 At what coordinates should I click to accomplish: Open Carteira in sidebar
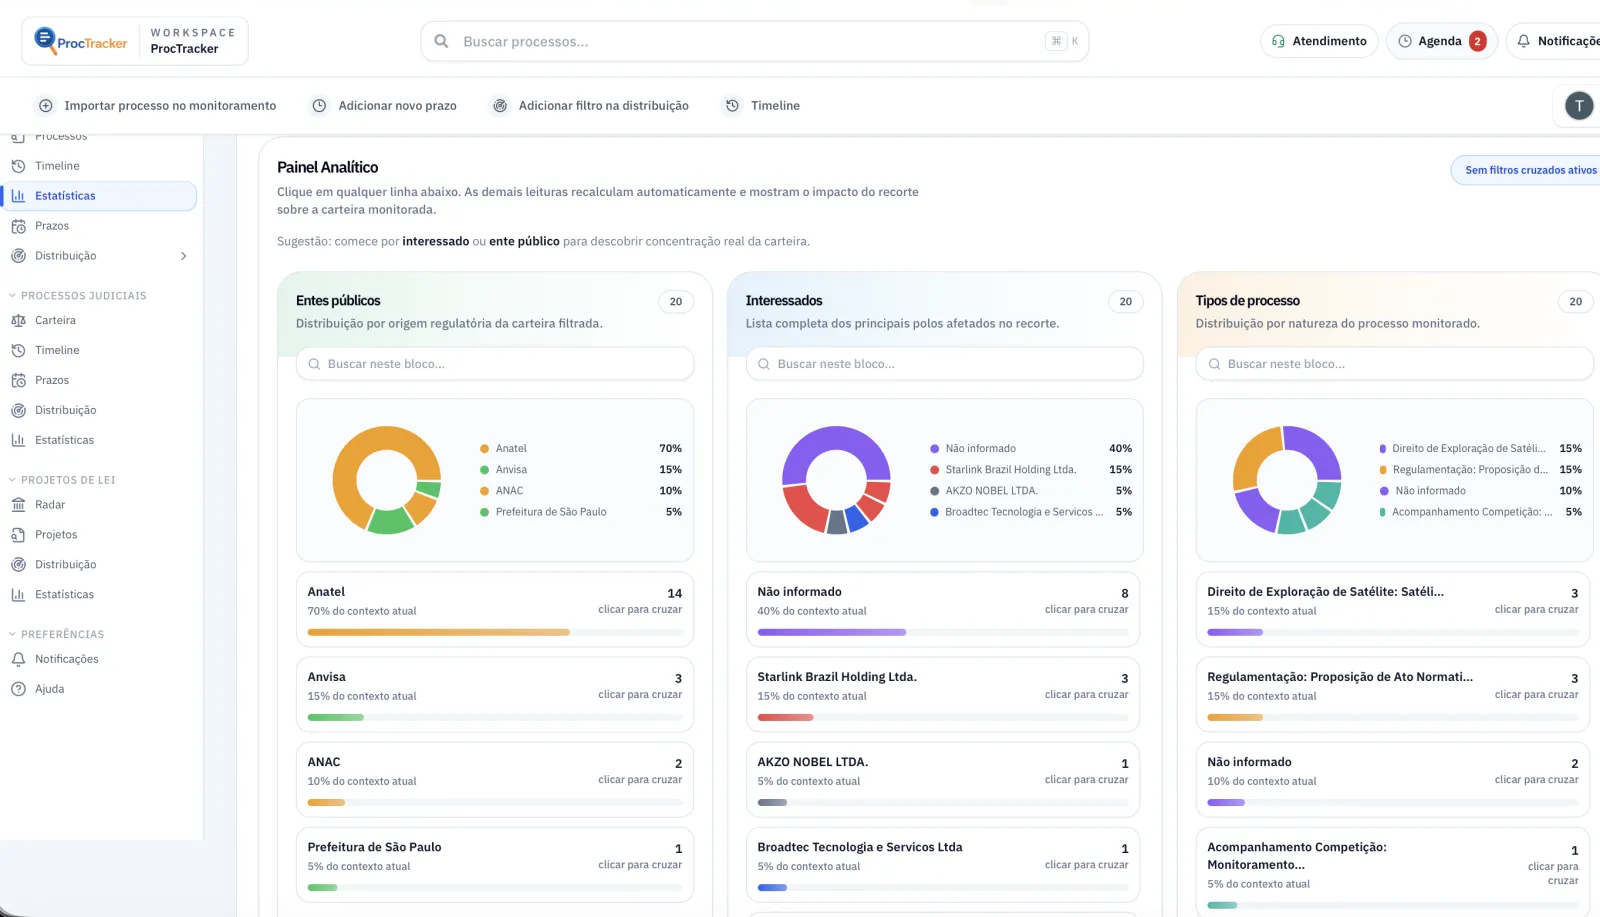coord(100,321)
